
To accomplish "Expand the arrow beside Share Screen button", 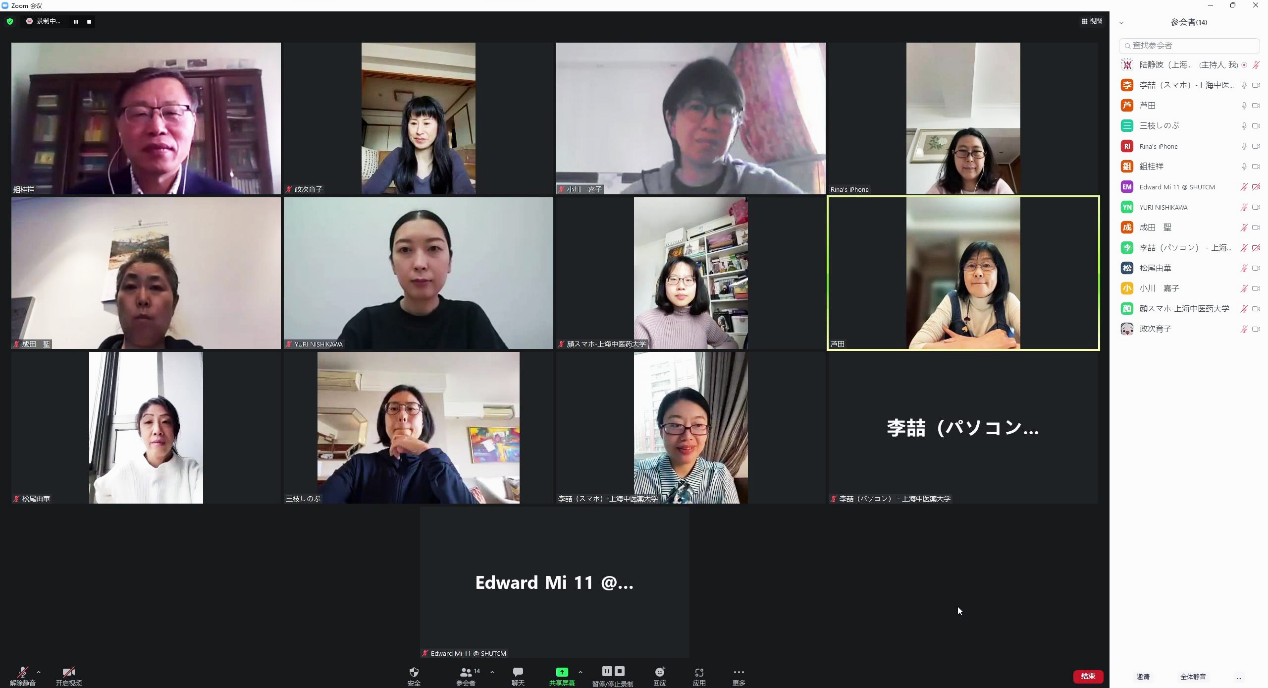I will tap(580, 672).
